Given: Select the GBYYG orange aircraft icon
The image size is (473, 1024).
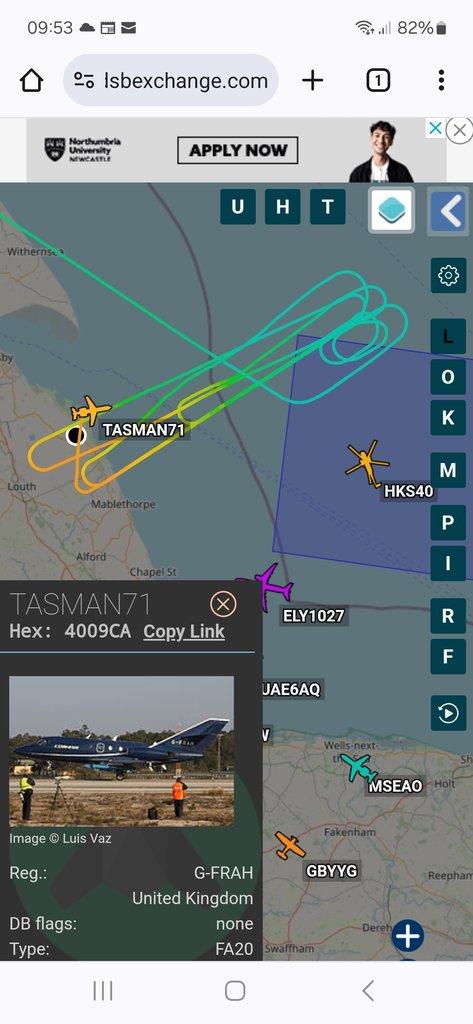Looking at the screenshot, I should click(289, 845).
